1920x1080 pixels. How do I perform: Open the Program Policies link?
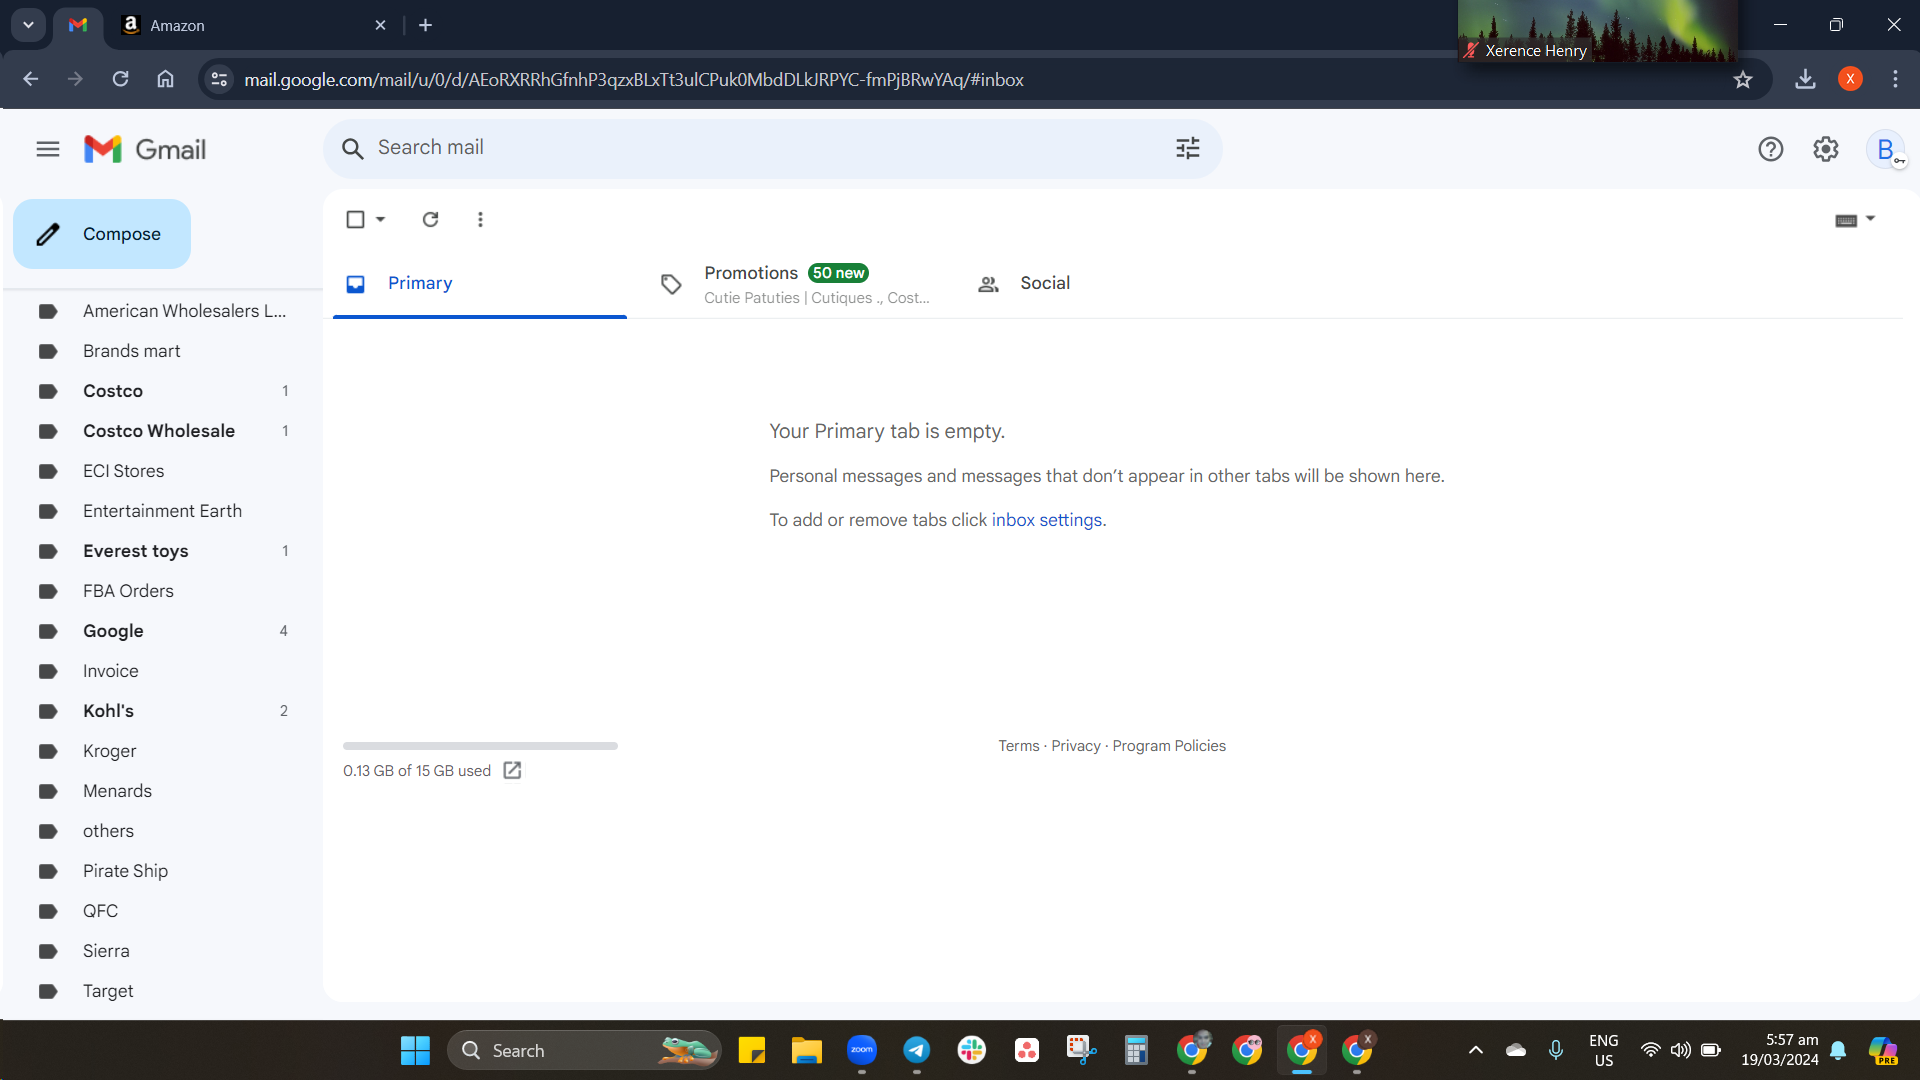pos(1169,746)
